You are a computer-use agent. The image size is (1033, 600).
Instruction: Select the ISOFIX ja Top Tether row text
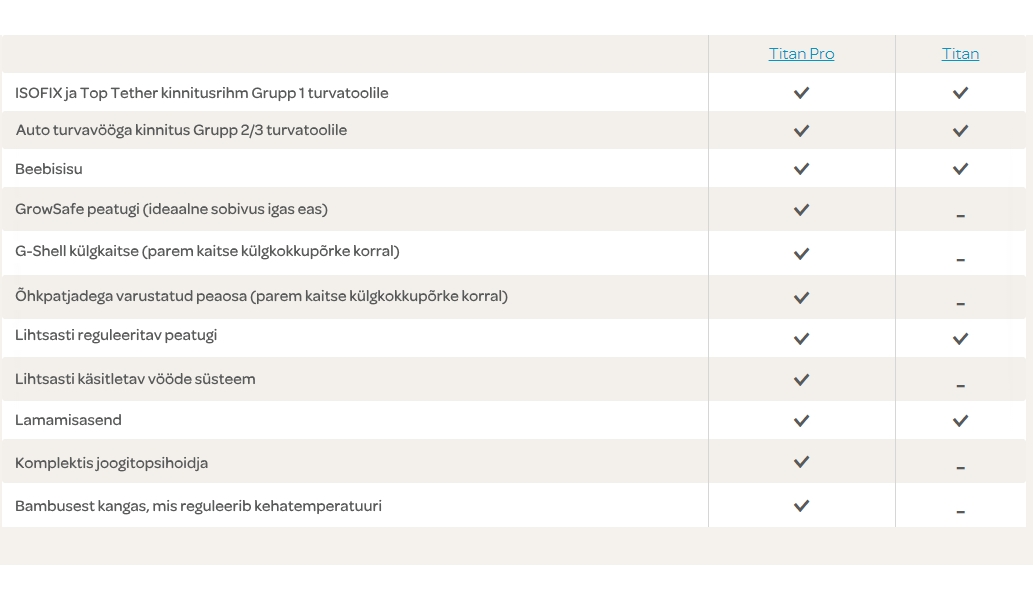[202, 93]
